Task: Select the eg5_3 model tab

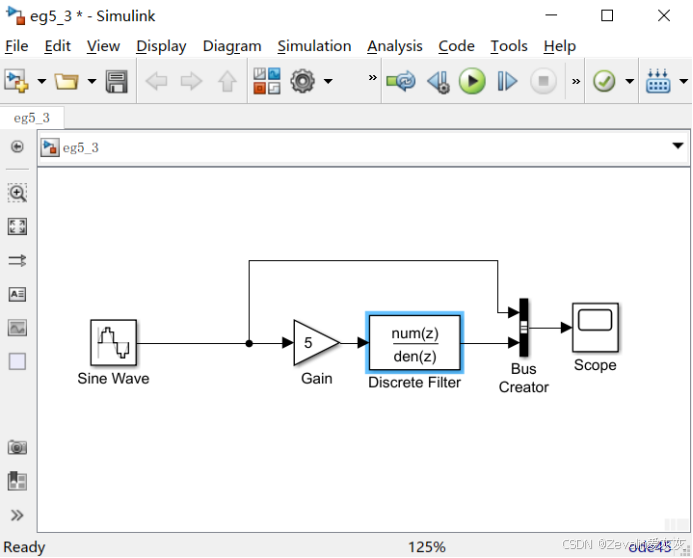Action: click(x=32, y=118)
